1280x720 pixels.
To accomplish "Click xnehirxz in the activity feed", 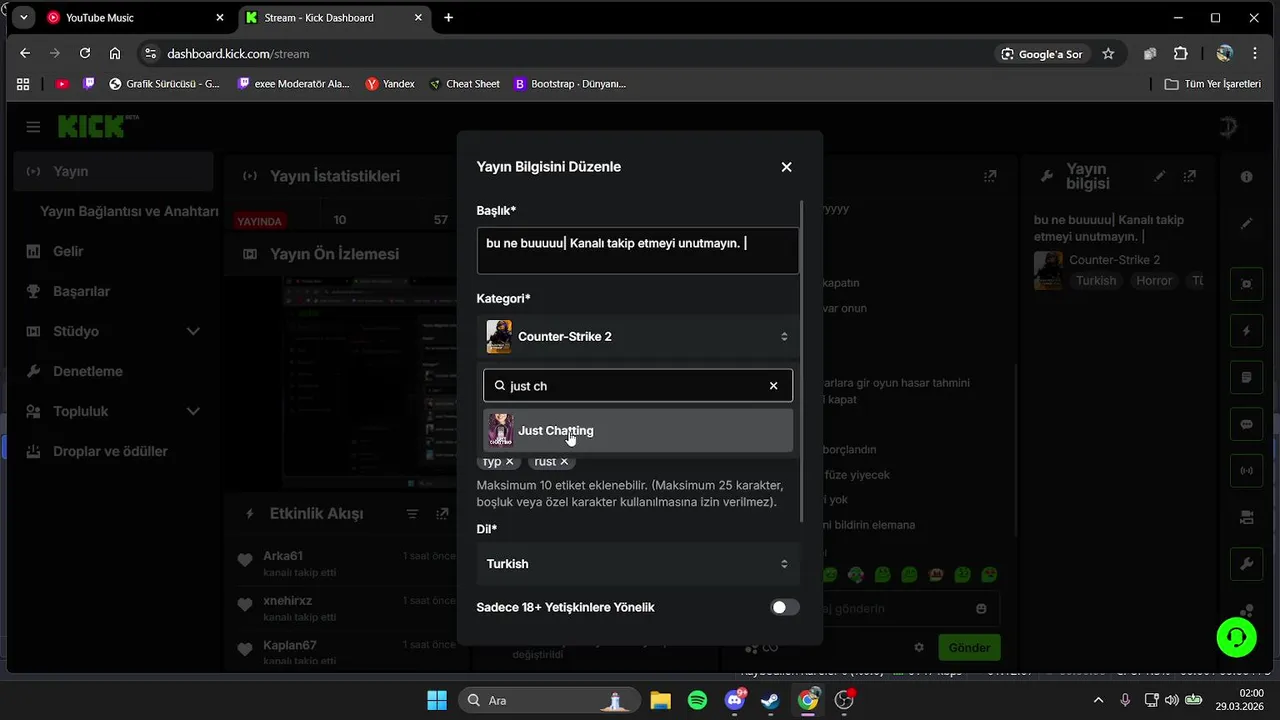I will 288,601.
